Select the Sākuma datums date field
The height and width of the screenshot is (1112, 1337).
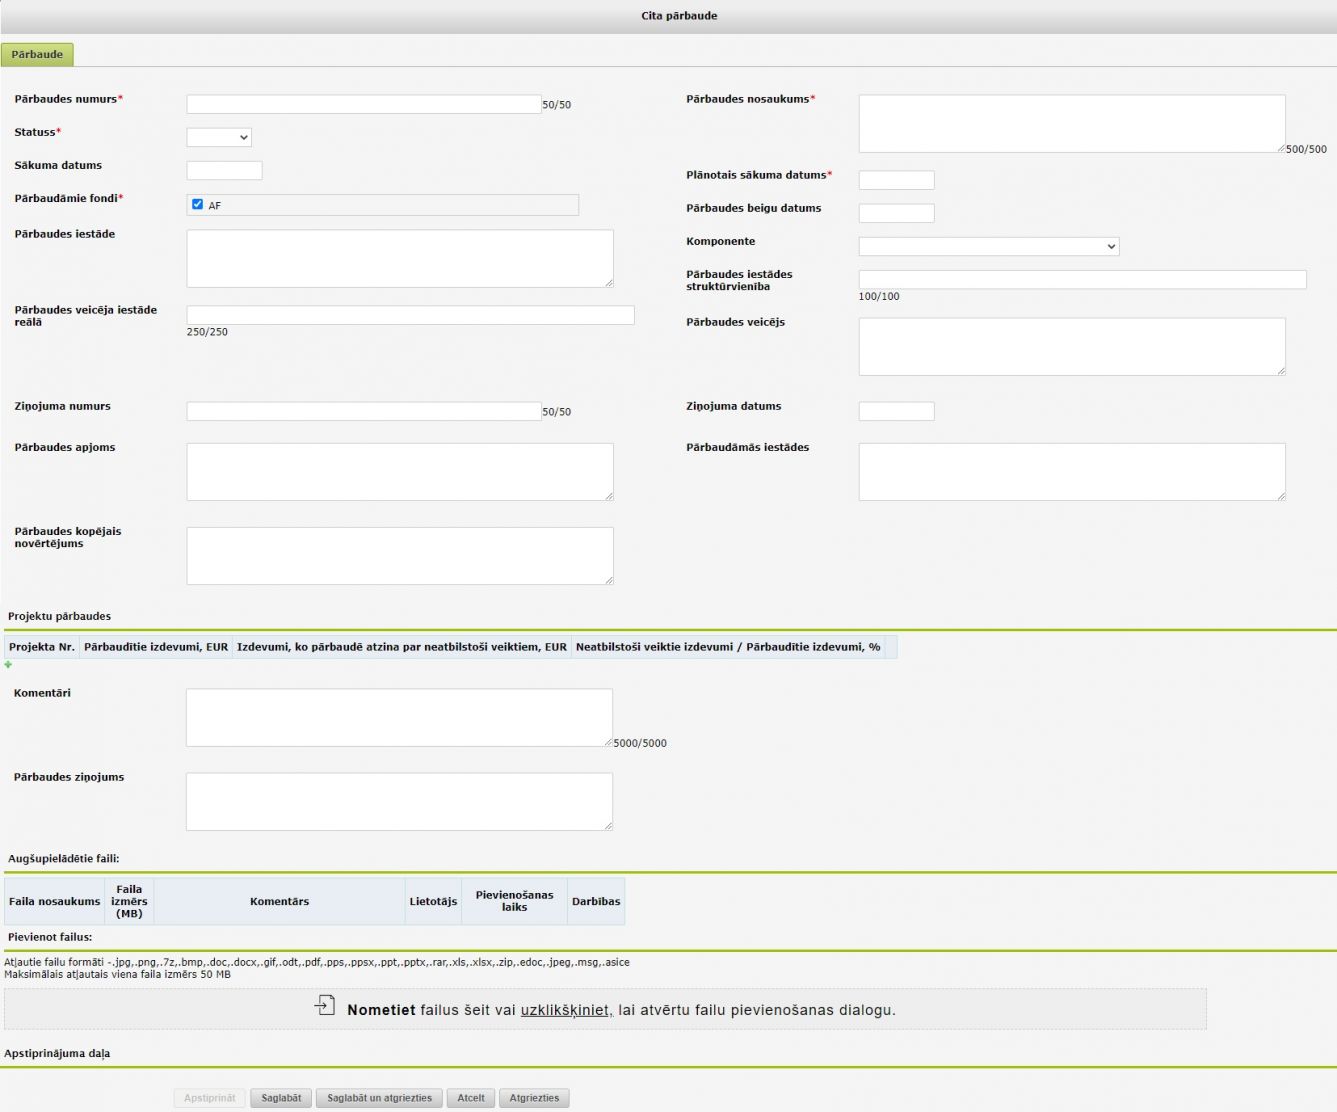(x=224, y=171)
